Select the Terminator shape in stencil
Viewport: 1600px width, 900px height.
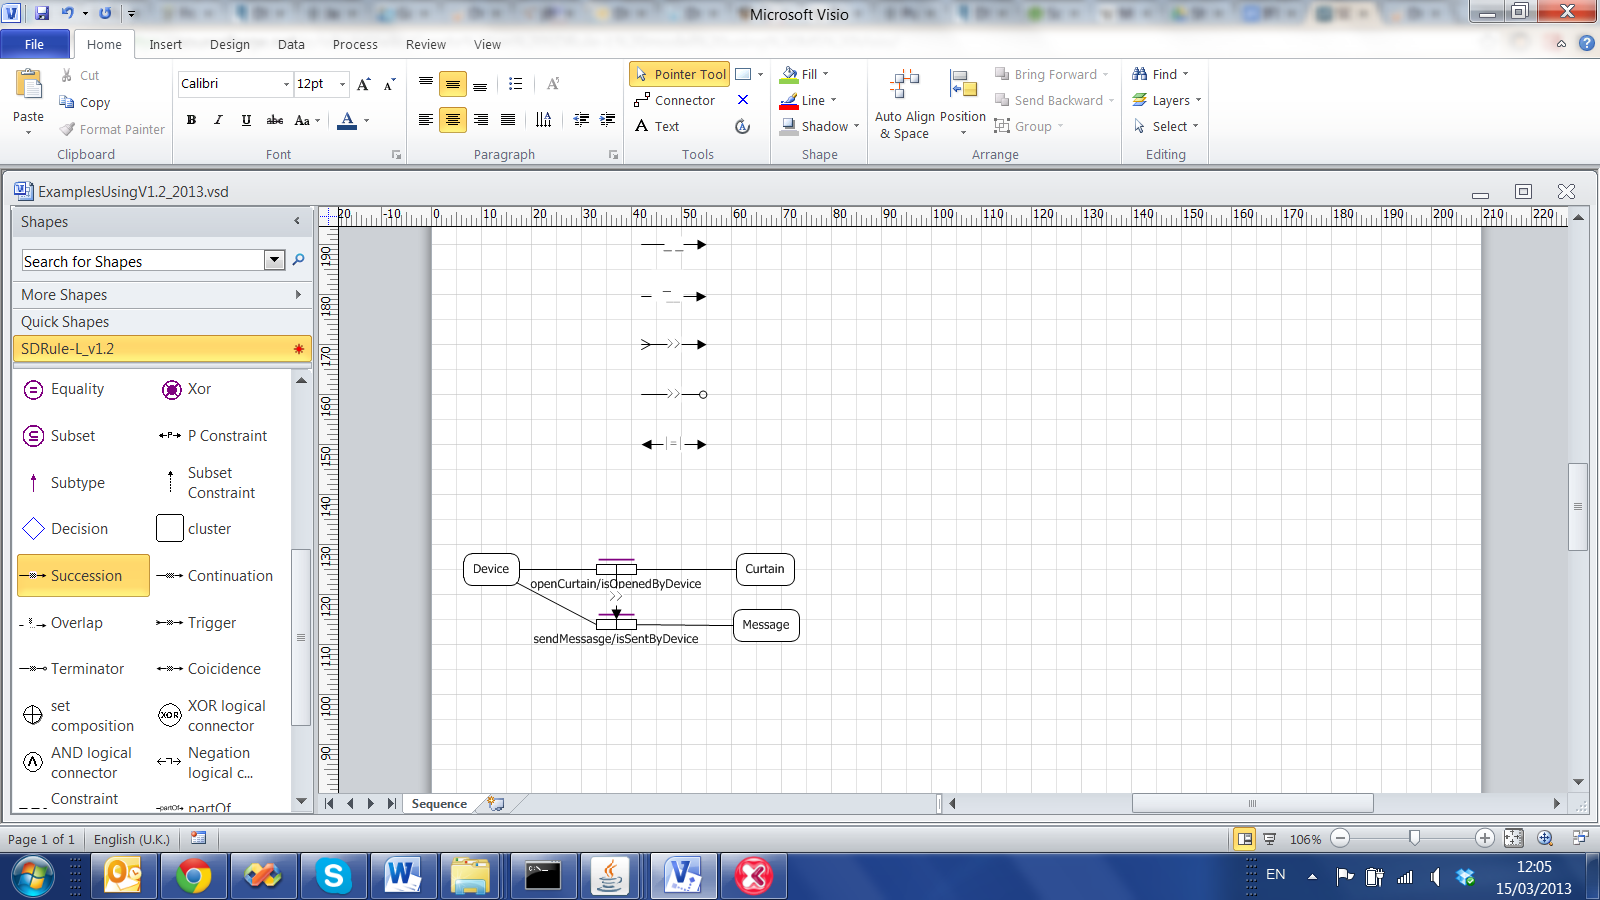(72, 669)
